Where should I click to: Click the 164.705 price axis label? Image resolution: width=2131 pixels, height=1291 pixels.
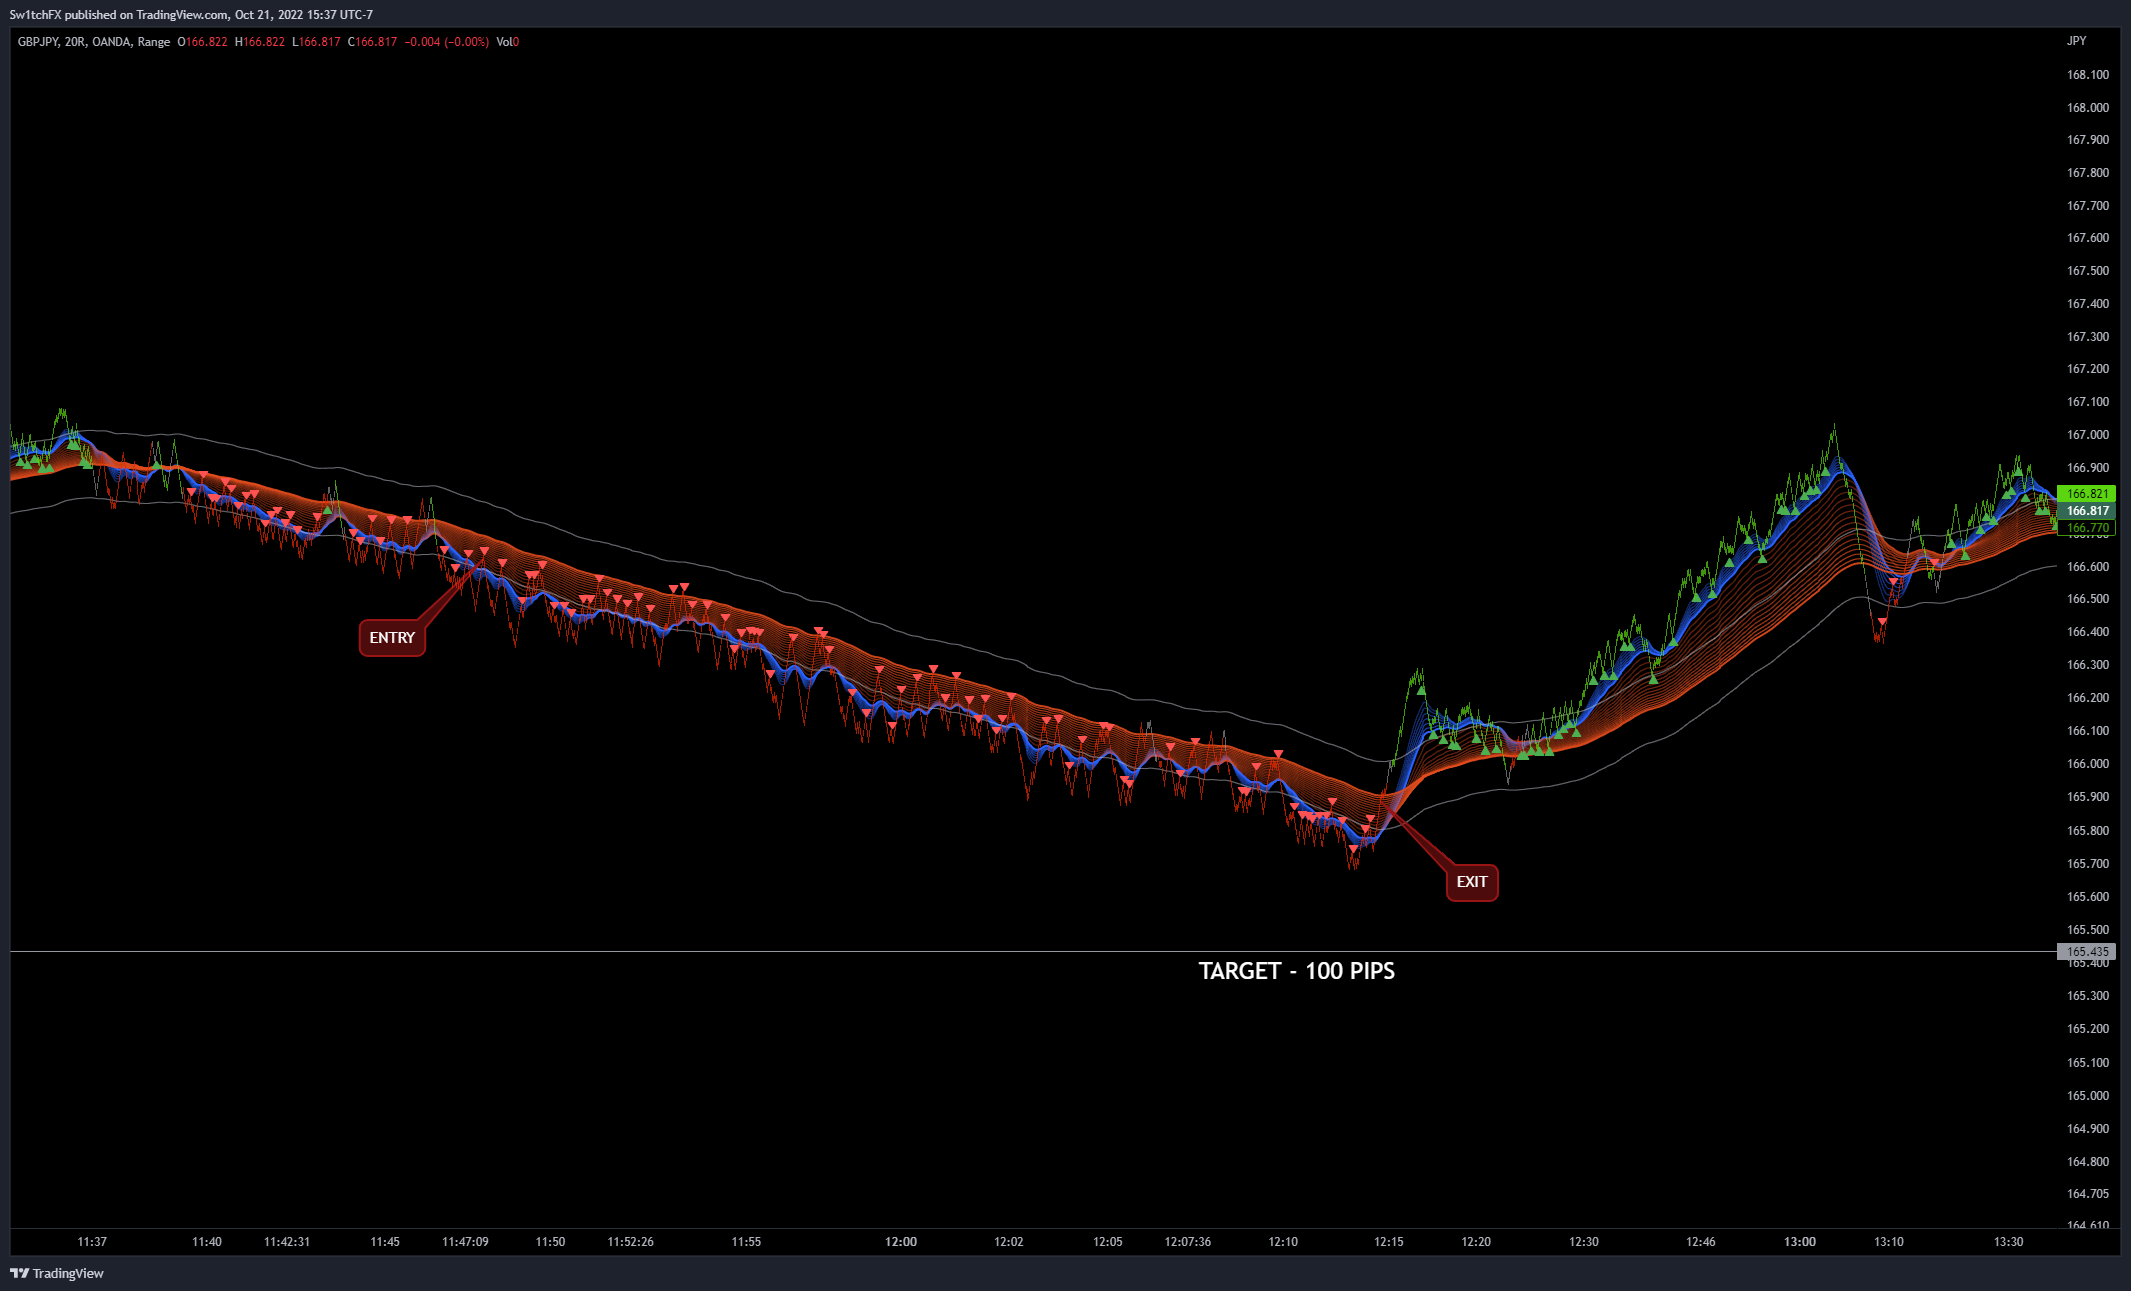tap(2088, 1194)
